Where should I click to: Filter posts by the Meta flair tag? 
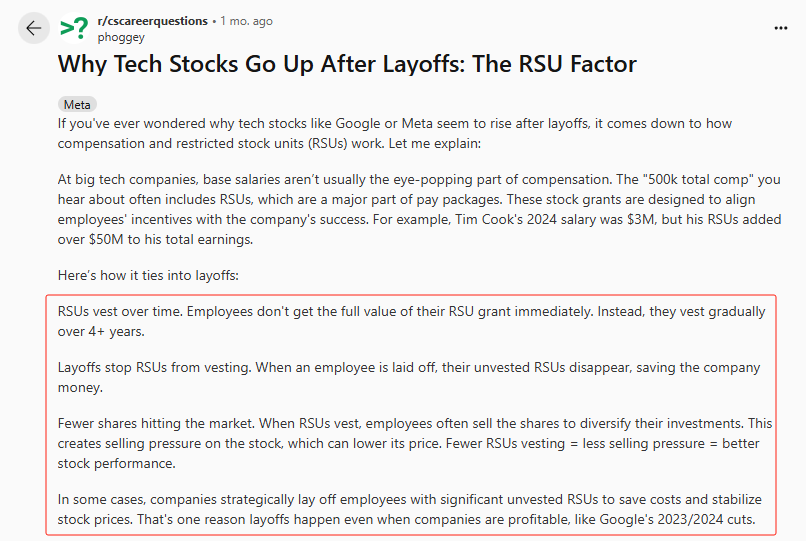77,104
